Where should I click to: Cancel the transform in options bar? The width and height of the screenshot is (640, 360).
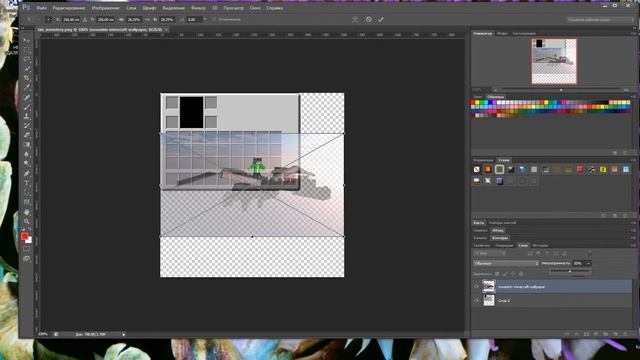click(x=369, y=19)
